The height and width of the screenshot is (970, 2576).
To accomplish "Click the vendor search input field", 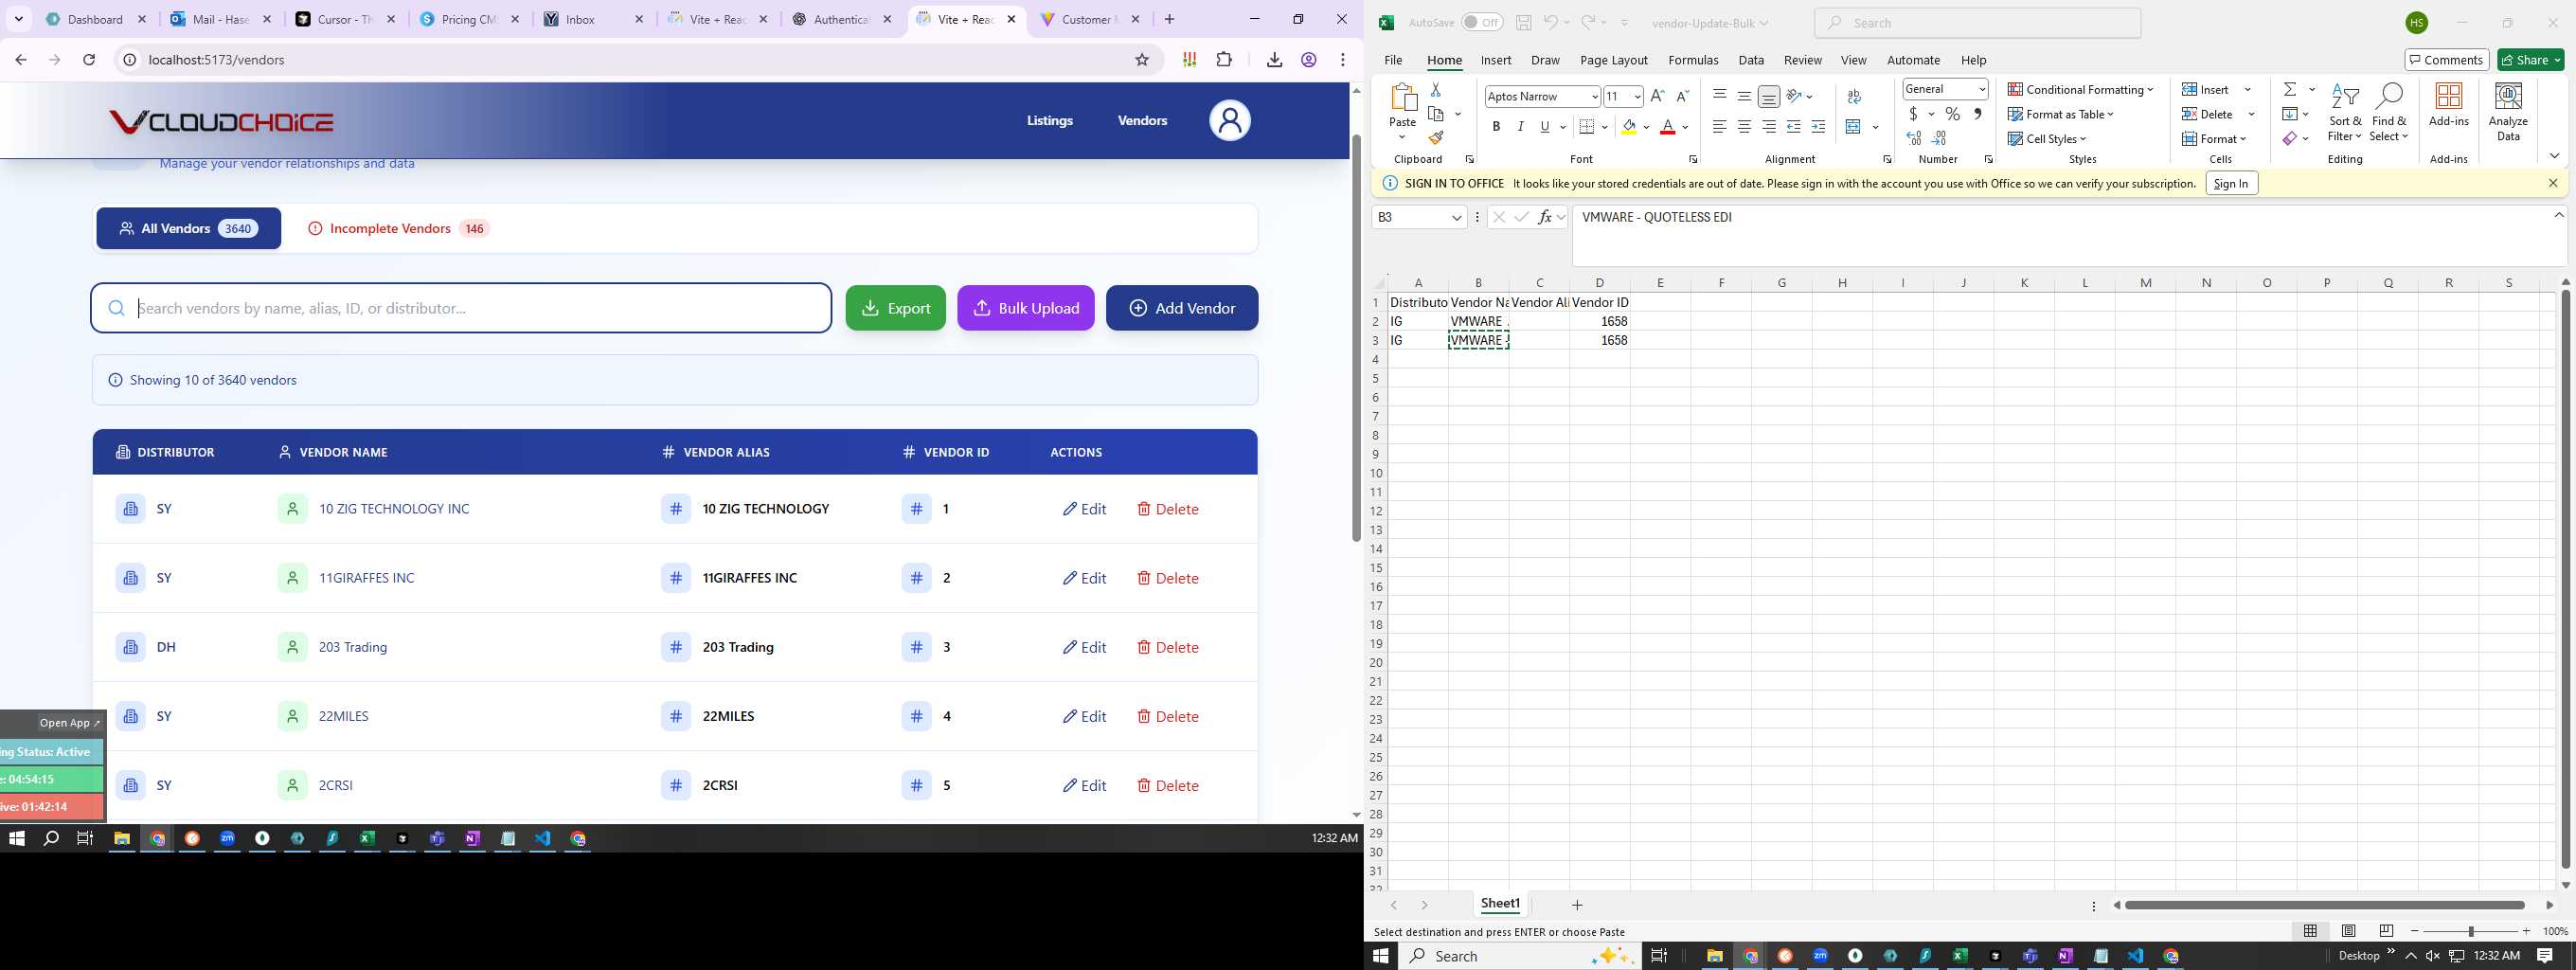I will [x=461, y=308].
